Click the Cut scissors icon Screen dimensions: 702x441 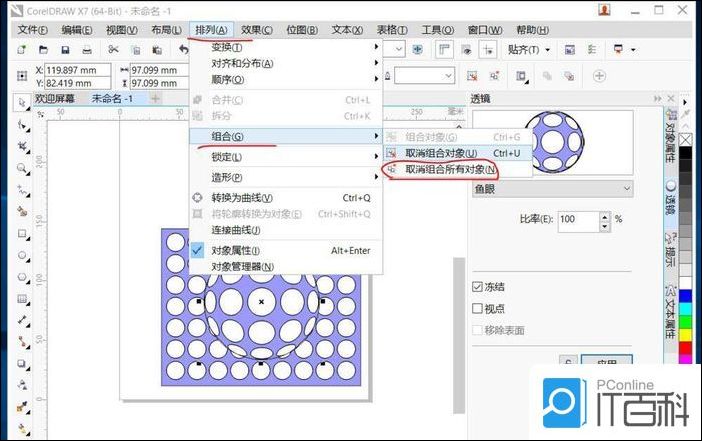pyautogui.click(x=113, y=50)
